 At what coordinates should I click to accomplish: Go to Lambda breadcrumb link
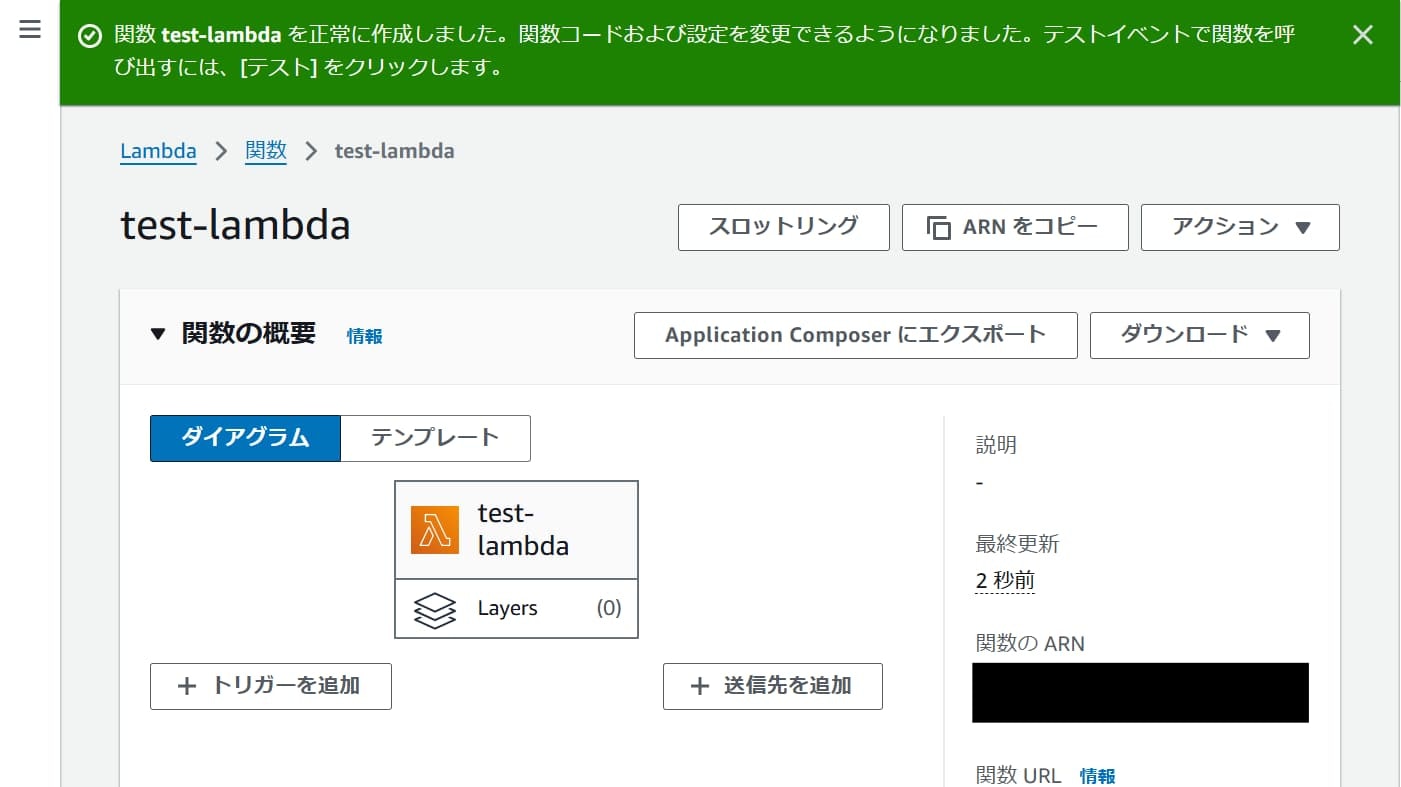[158, 151]
